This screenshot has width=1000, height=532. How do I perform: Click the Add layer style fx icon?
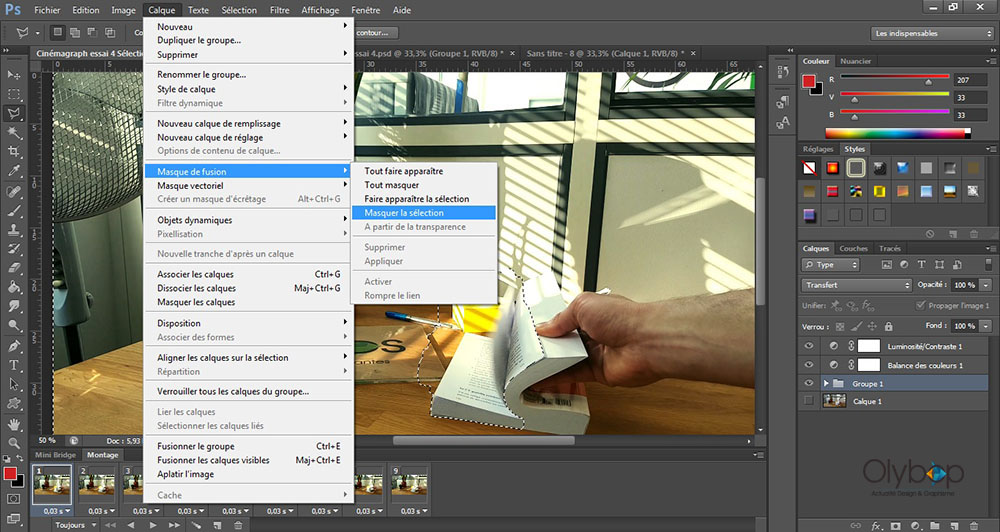click(876, 526)
